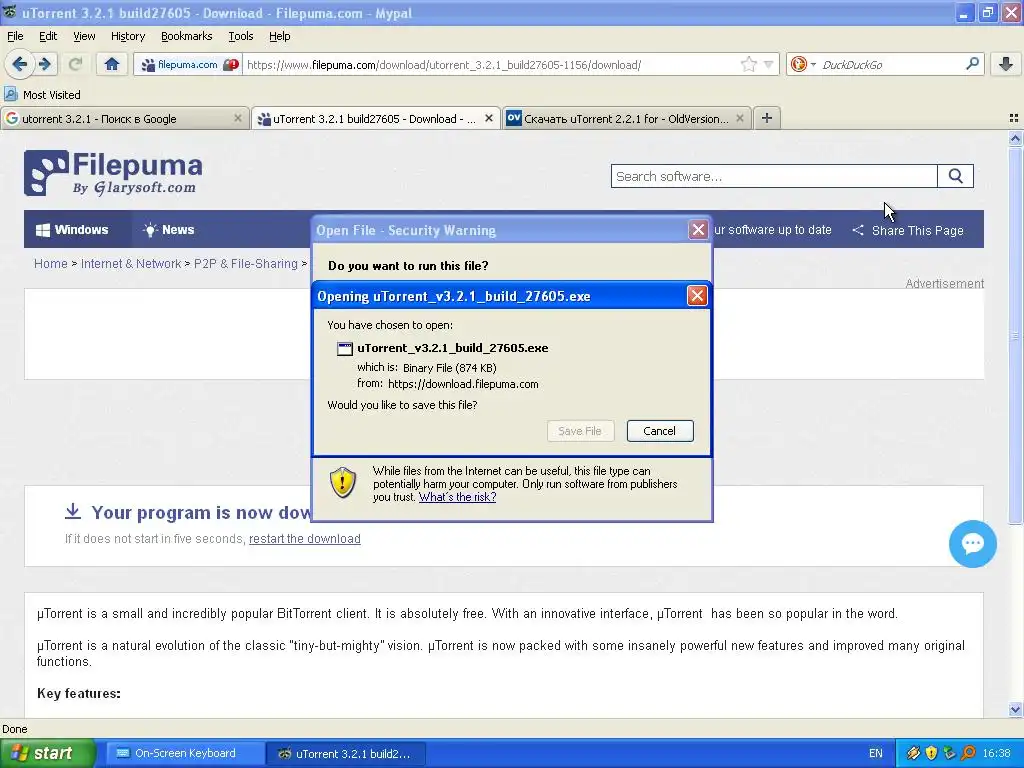This screenshot has height=768, width=1024.
Task: Click the URL in the address bar
Action: tap(444, 65)
